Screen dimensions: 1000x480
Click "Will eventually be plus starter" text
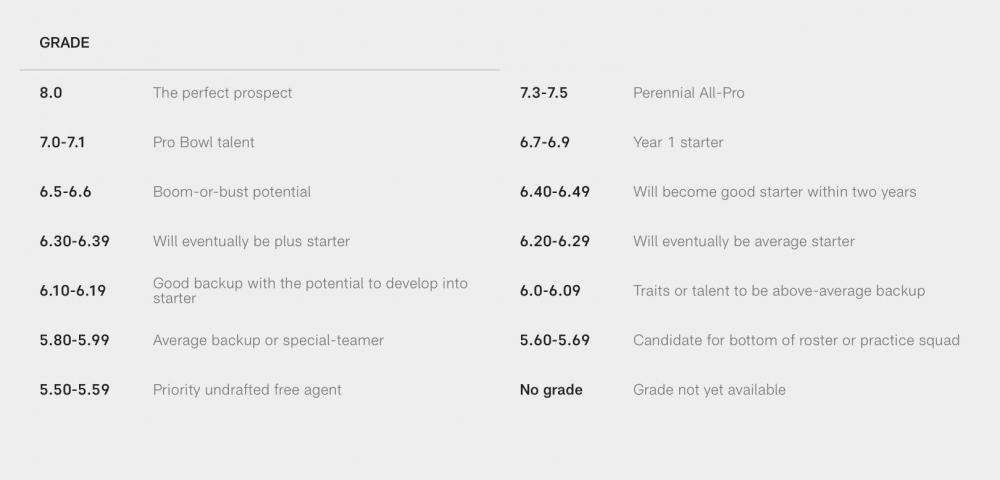tap(251, 241)
